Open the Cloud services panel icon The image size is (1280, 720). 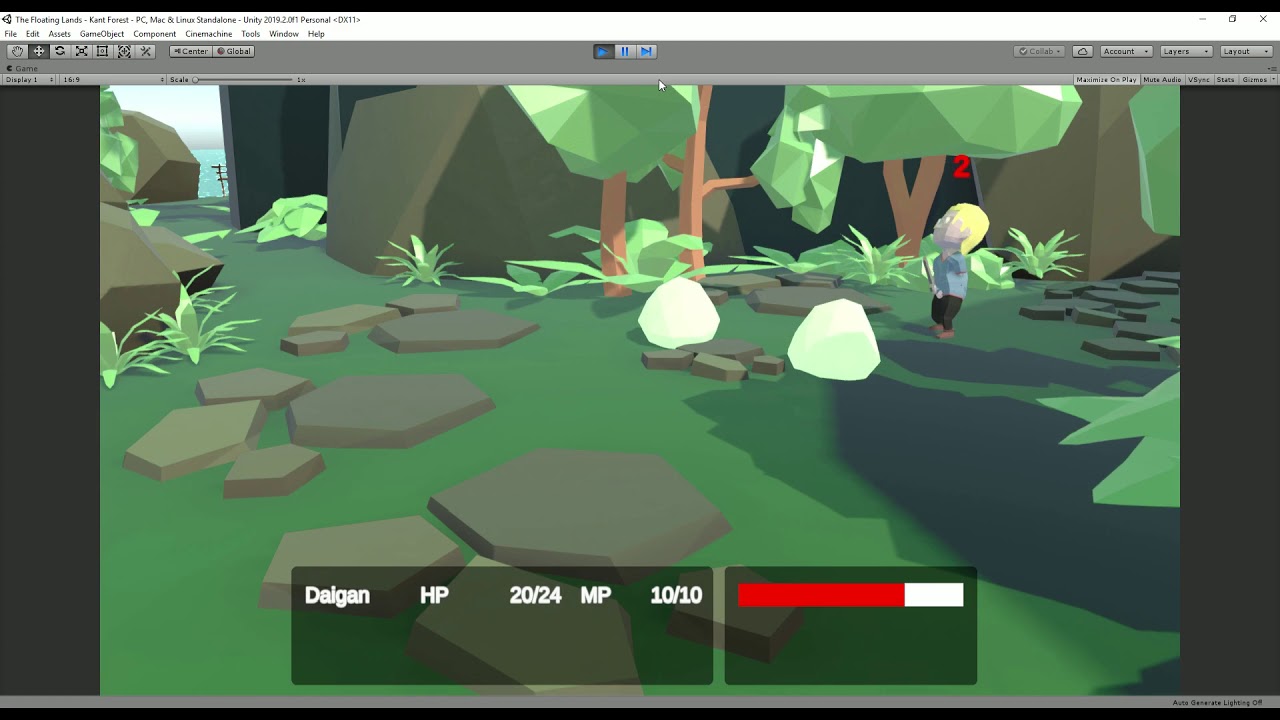[x=1082, y=51]
